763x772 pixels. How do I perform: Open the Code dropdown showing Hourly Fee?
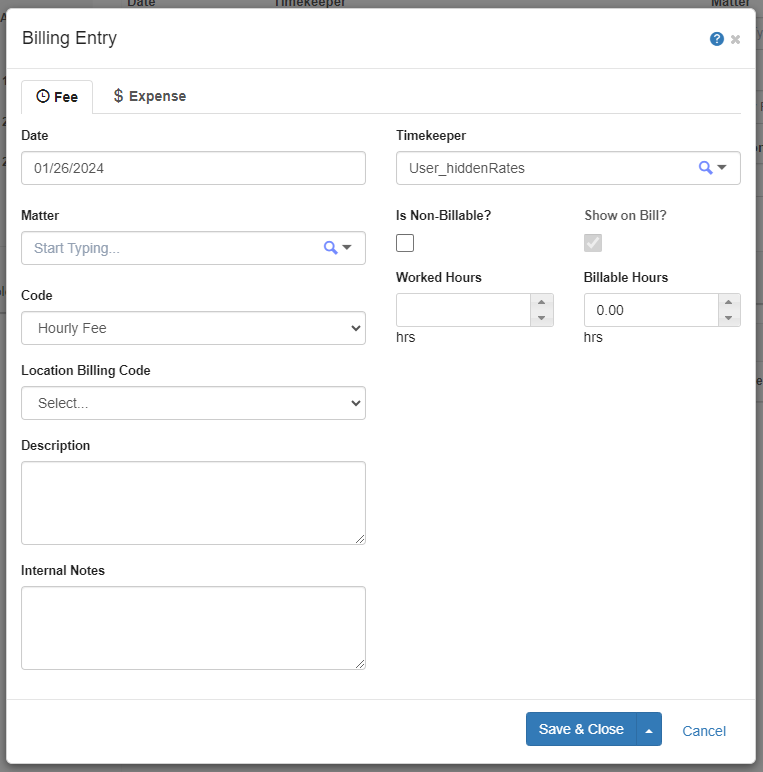193,328
